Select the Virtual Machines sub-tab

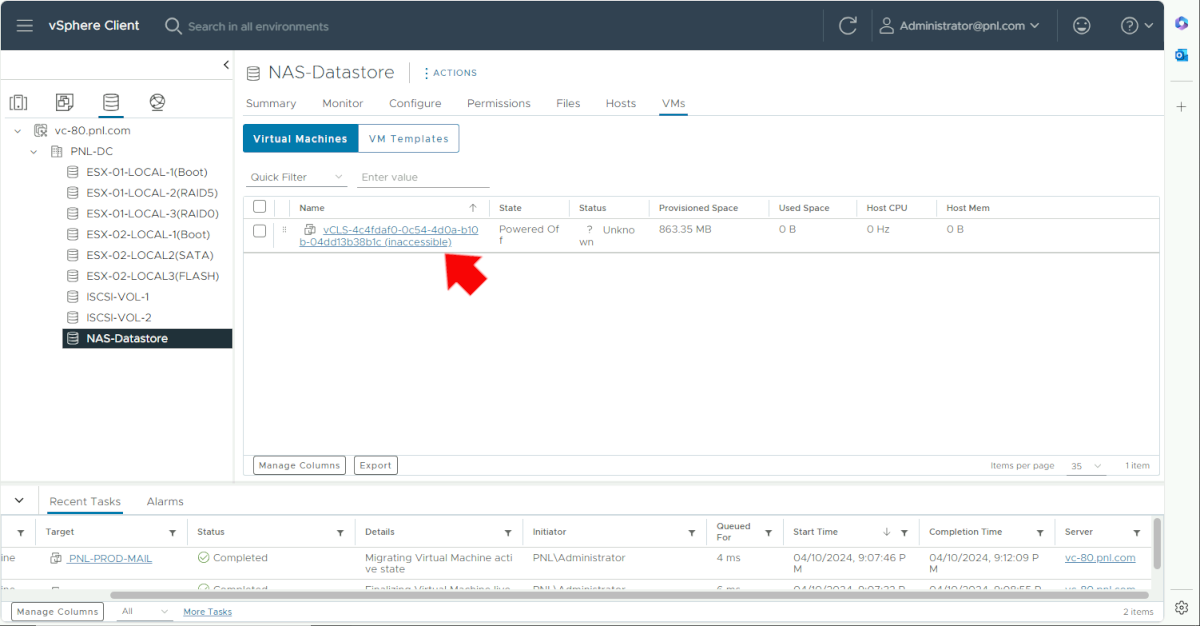(x=300, y=139)
